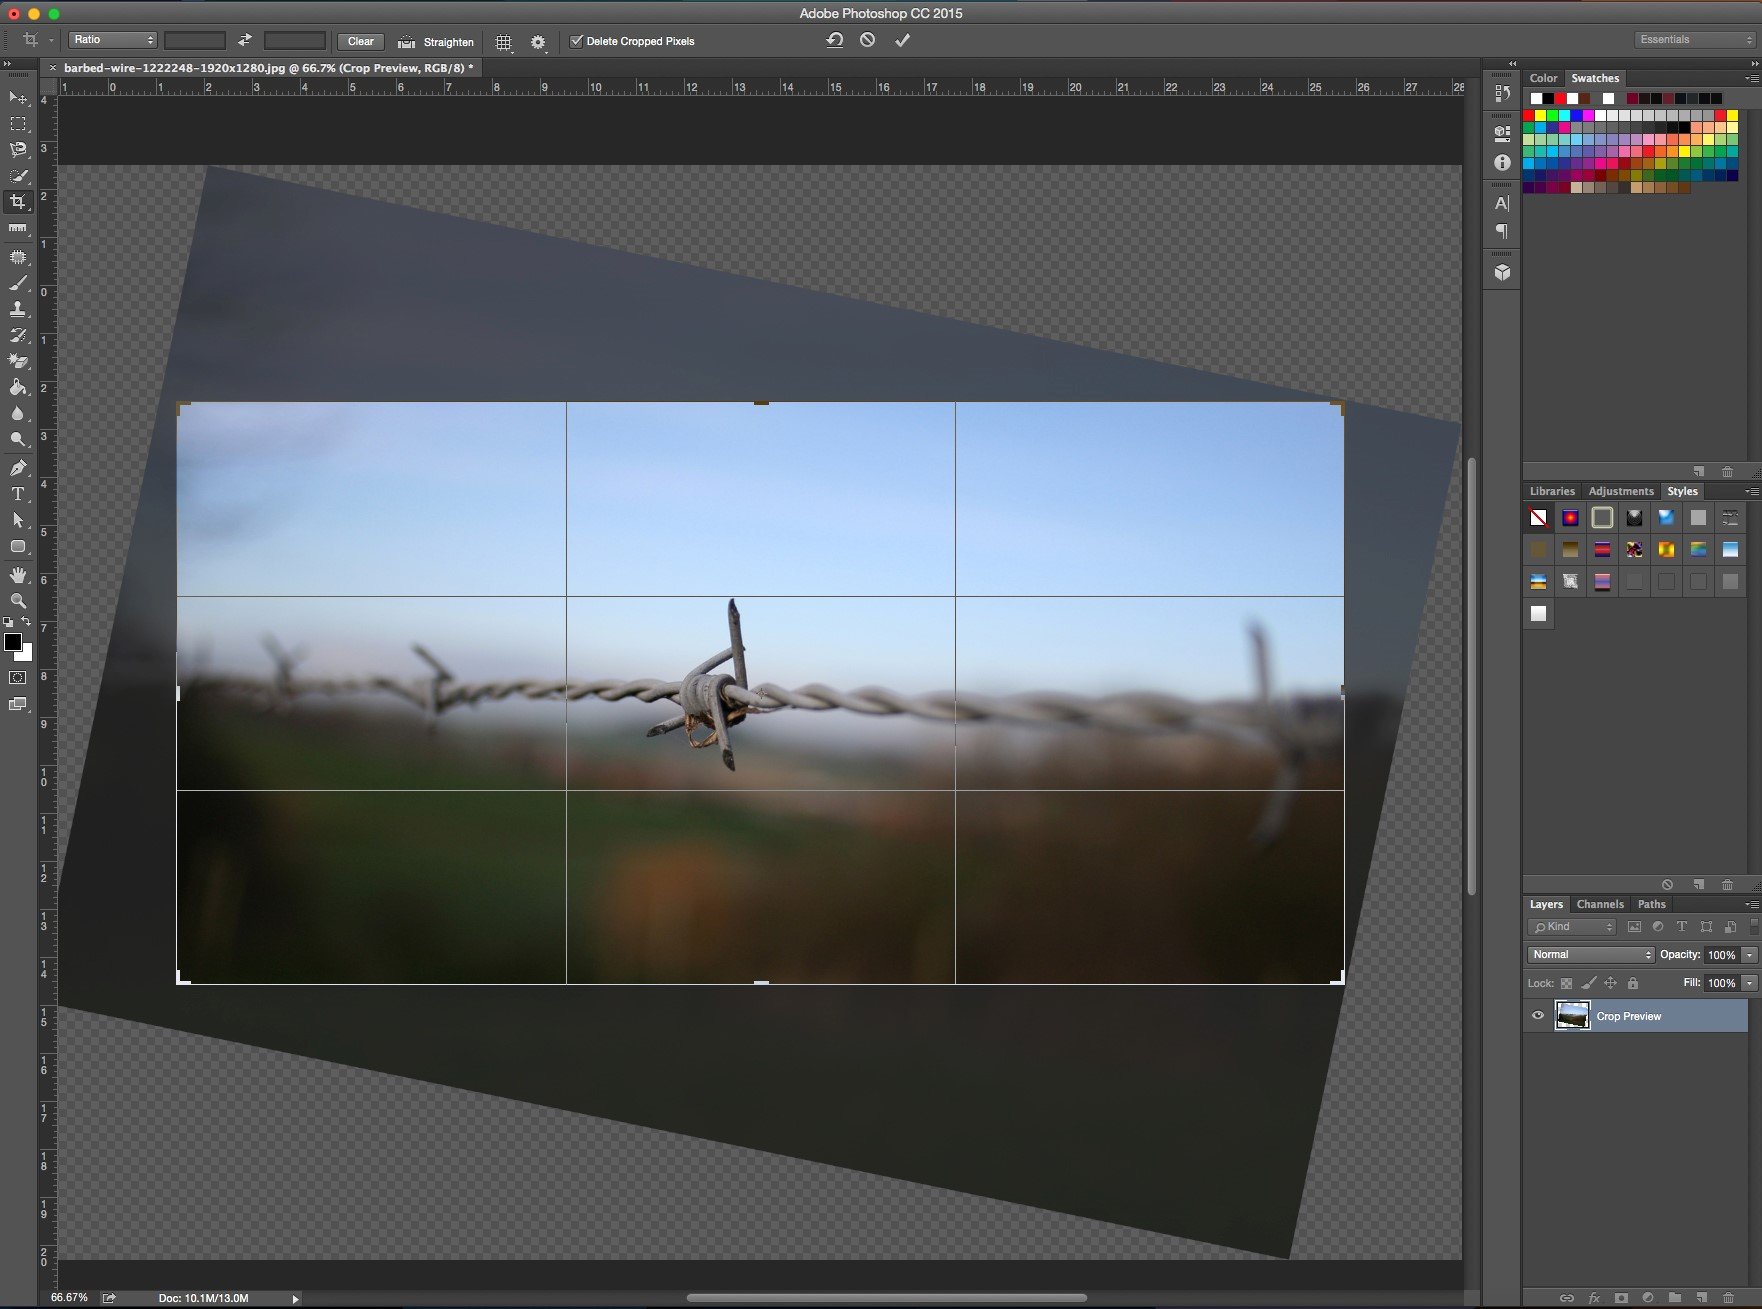The image size is (1762, 1309).
Task: Select the Spot Healing Brush tool
Action: click(18, 257)
